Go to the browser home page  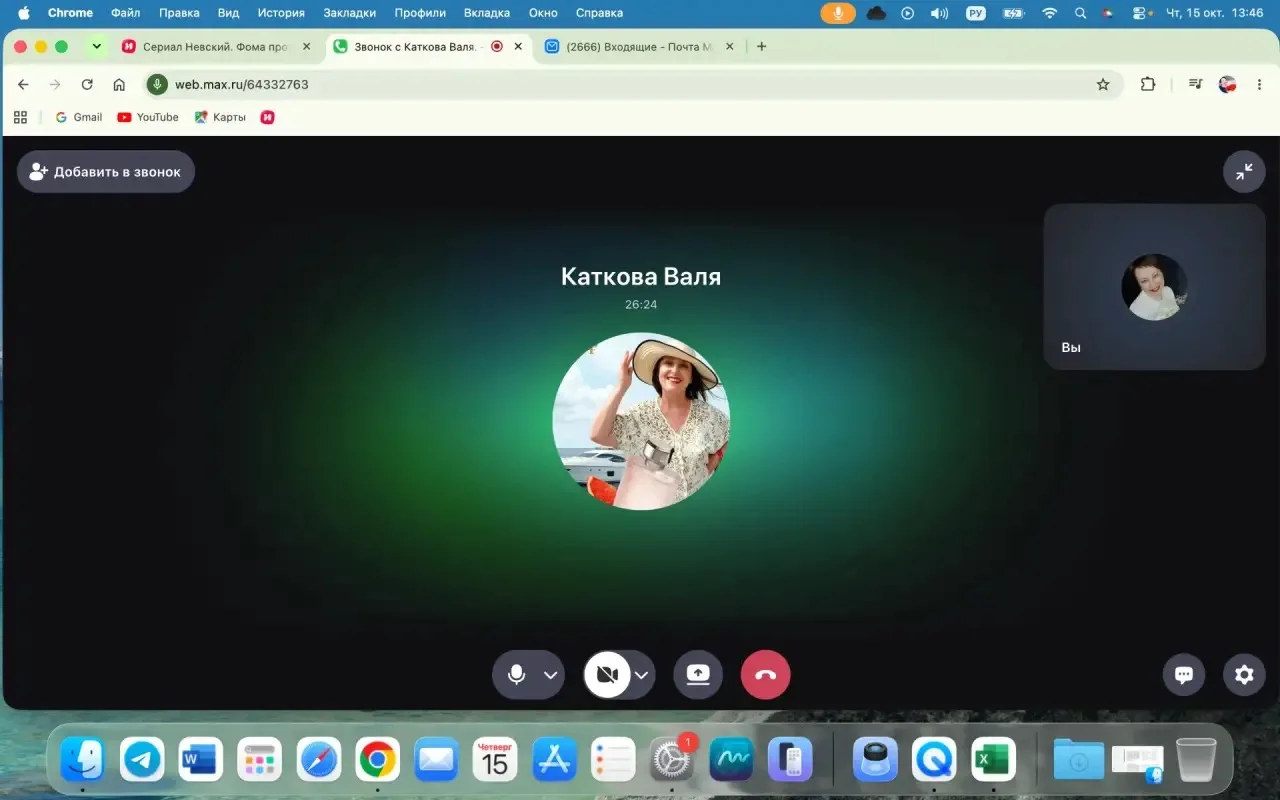click(x=119, y=85)
